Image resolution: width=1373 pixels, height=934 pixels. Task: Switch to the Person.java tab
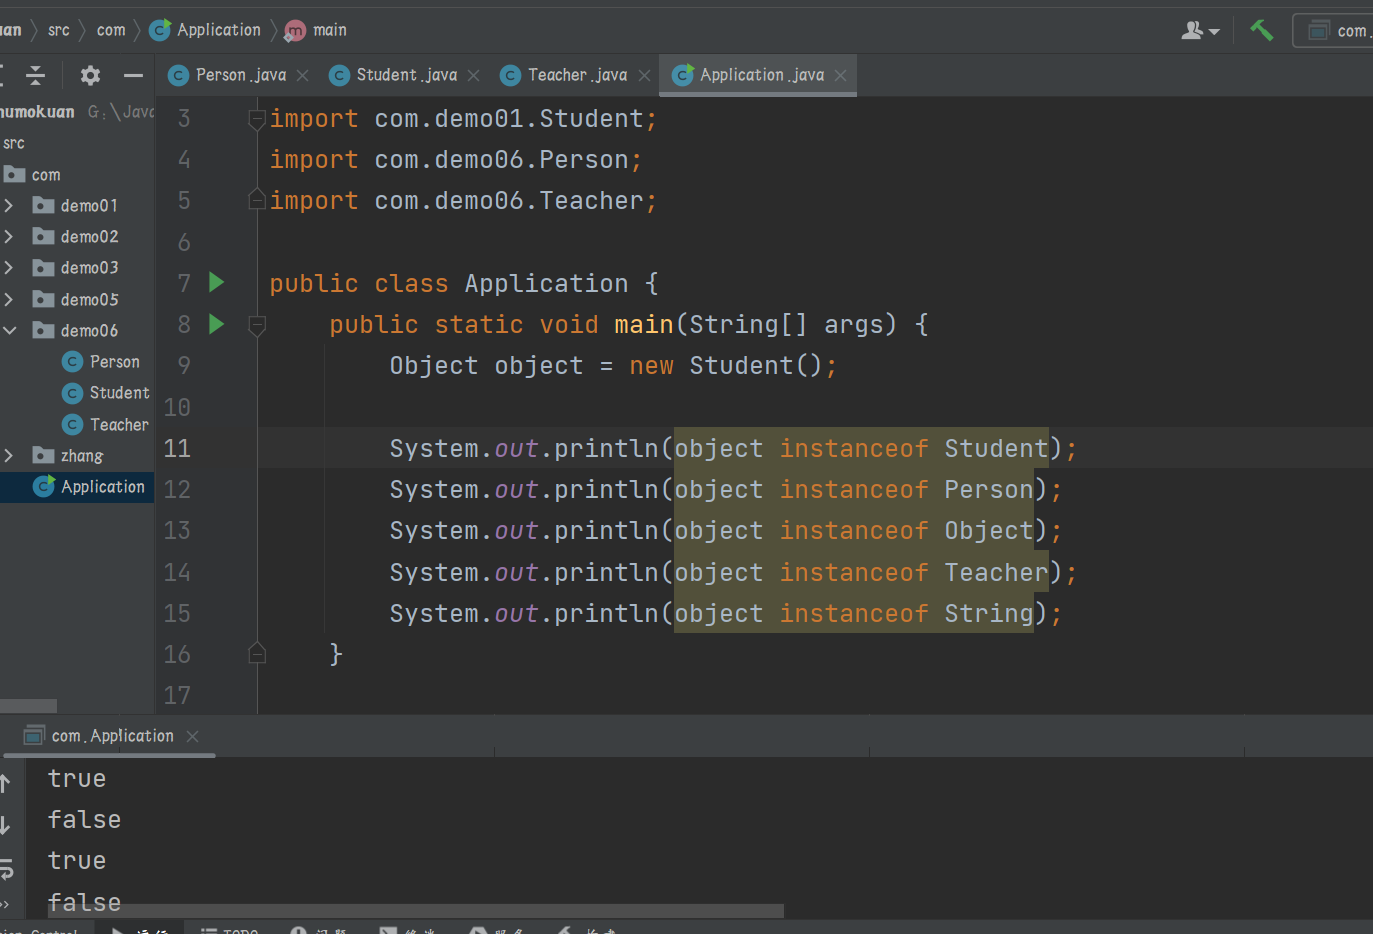tap(240, 75)
